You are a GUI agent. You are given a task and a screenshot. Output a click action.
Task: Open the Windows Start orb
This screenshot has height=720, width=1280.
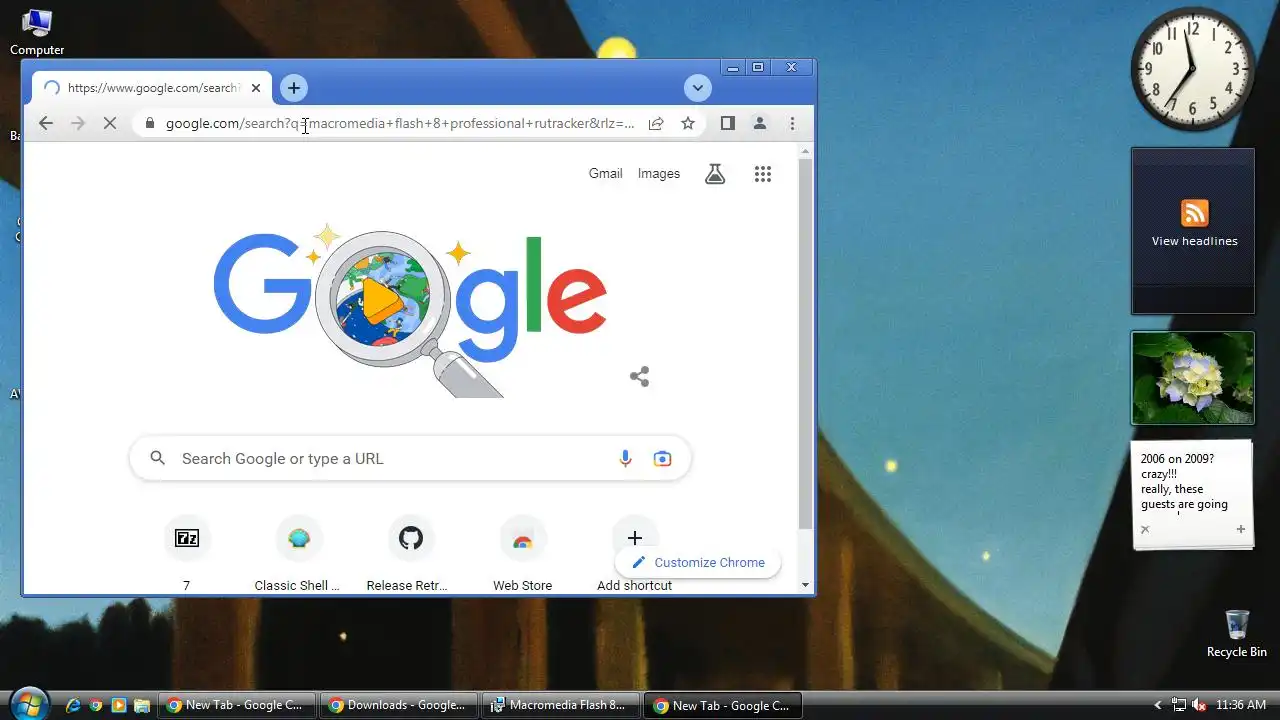pyautogui.click(x=29, y=704)
